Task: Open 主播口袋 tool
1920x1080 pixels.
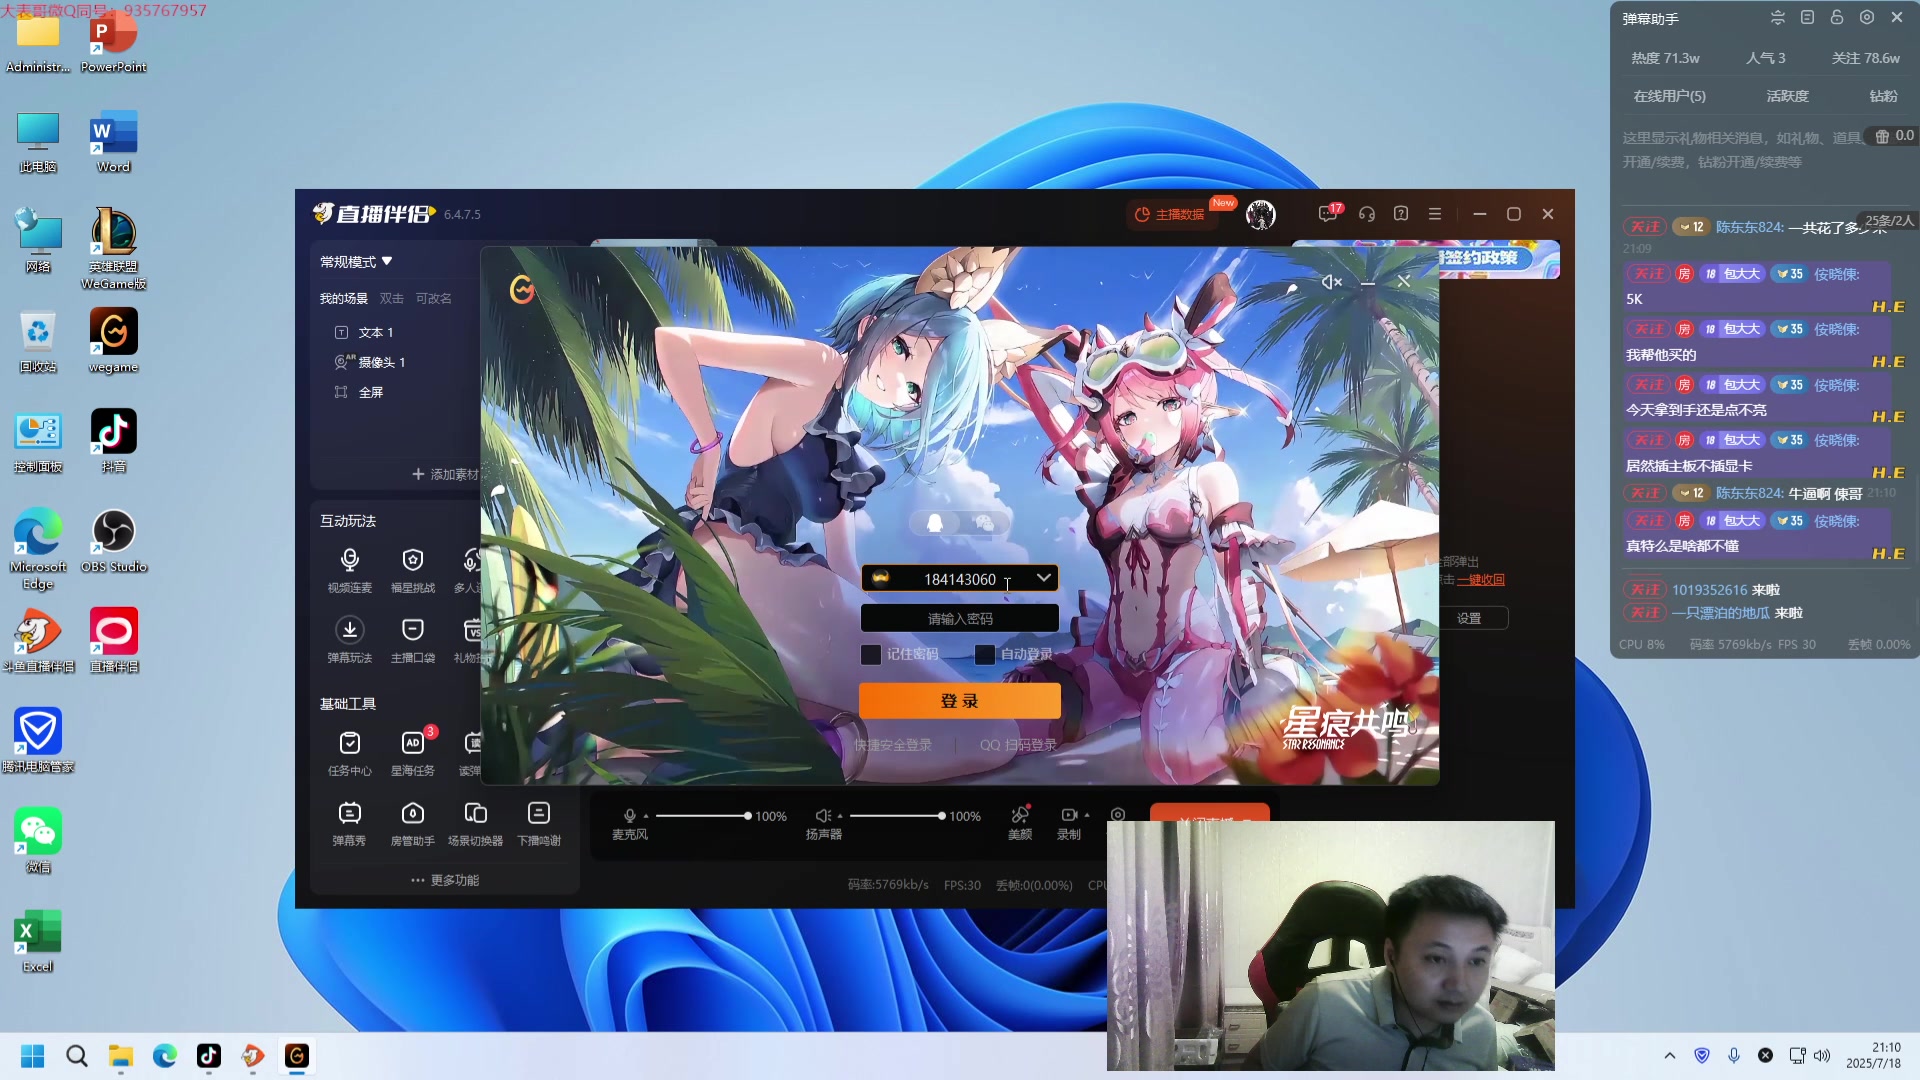Action: [412, 640]
